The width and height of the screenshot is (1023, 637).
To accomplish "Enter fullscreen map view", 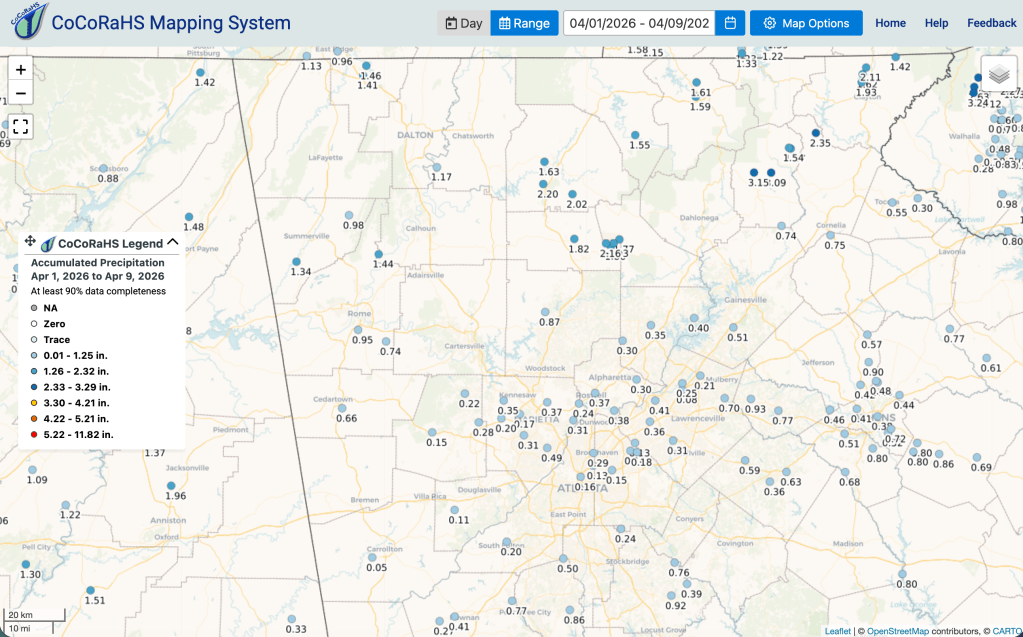I will point(21,127).
